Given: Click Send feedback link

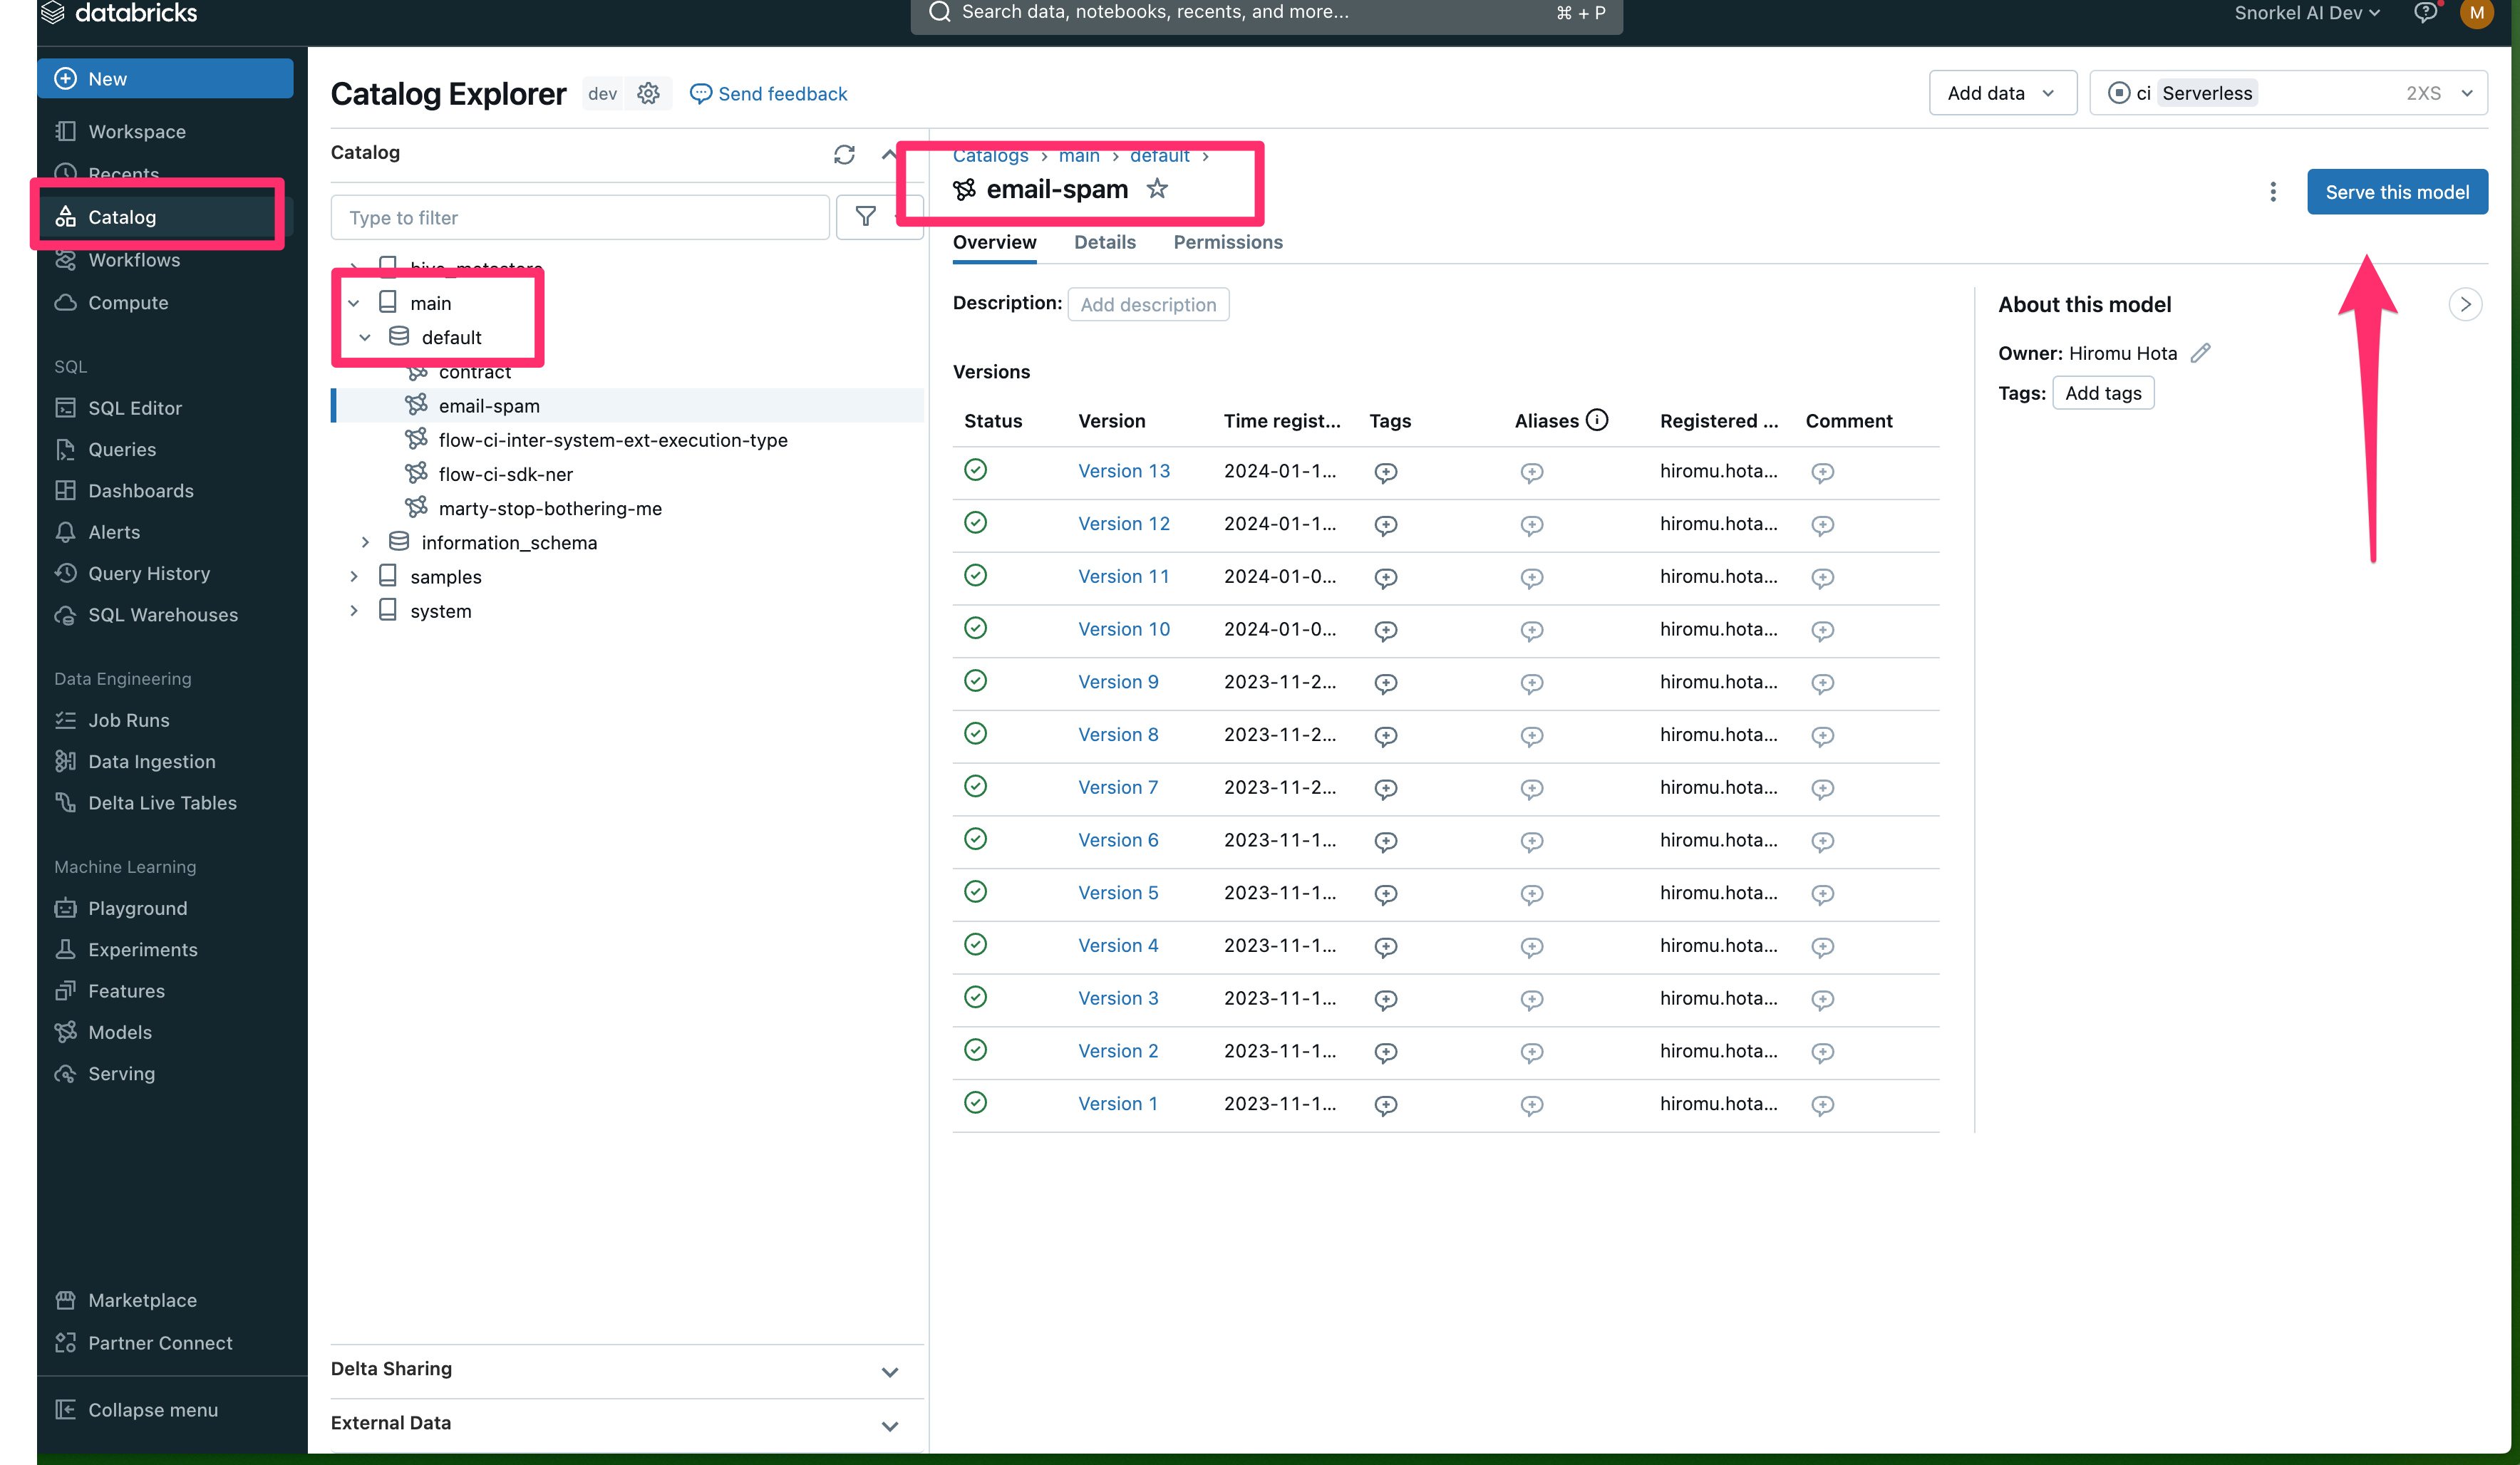Looking at the screenshot, I should coord(769,94).
